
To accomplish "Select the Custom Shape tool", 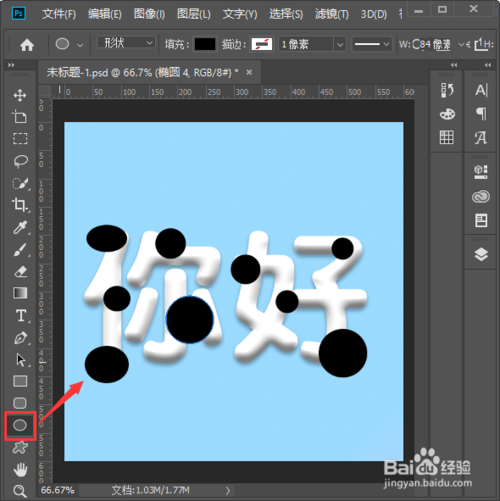I will [x=20, y=447].
